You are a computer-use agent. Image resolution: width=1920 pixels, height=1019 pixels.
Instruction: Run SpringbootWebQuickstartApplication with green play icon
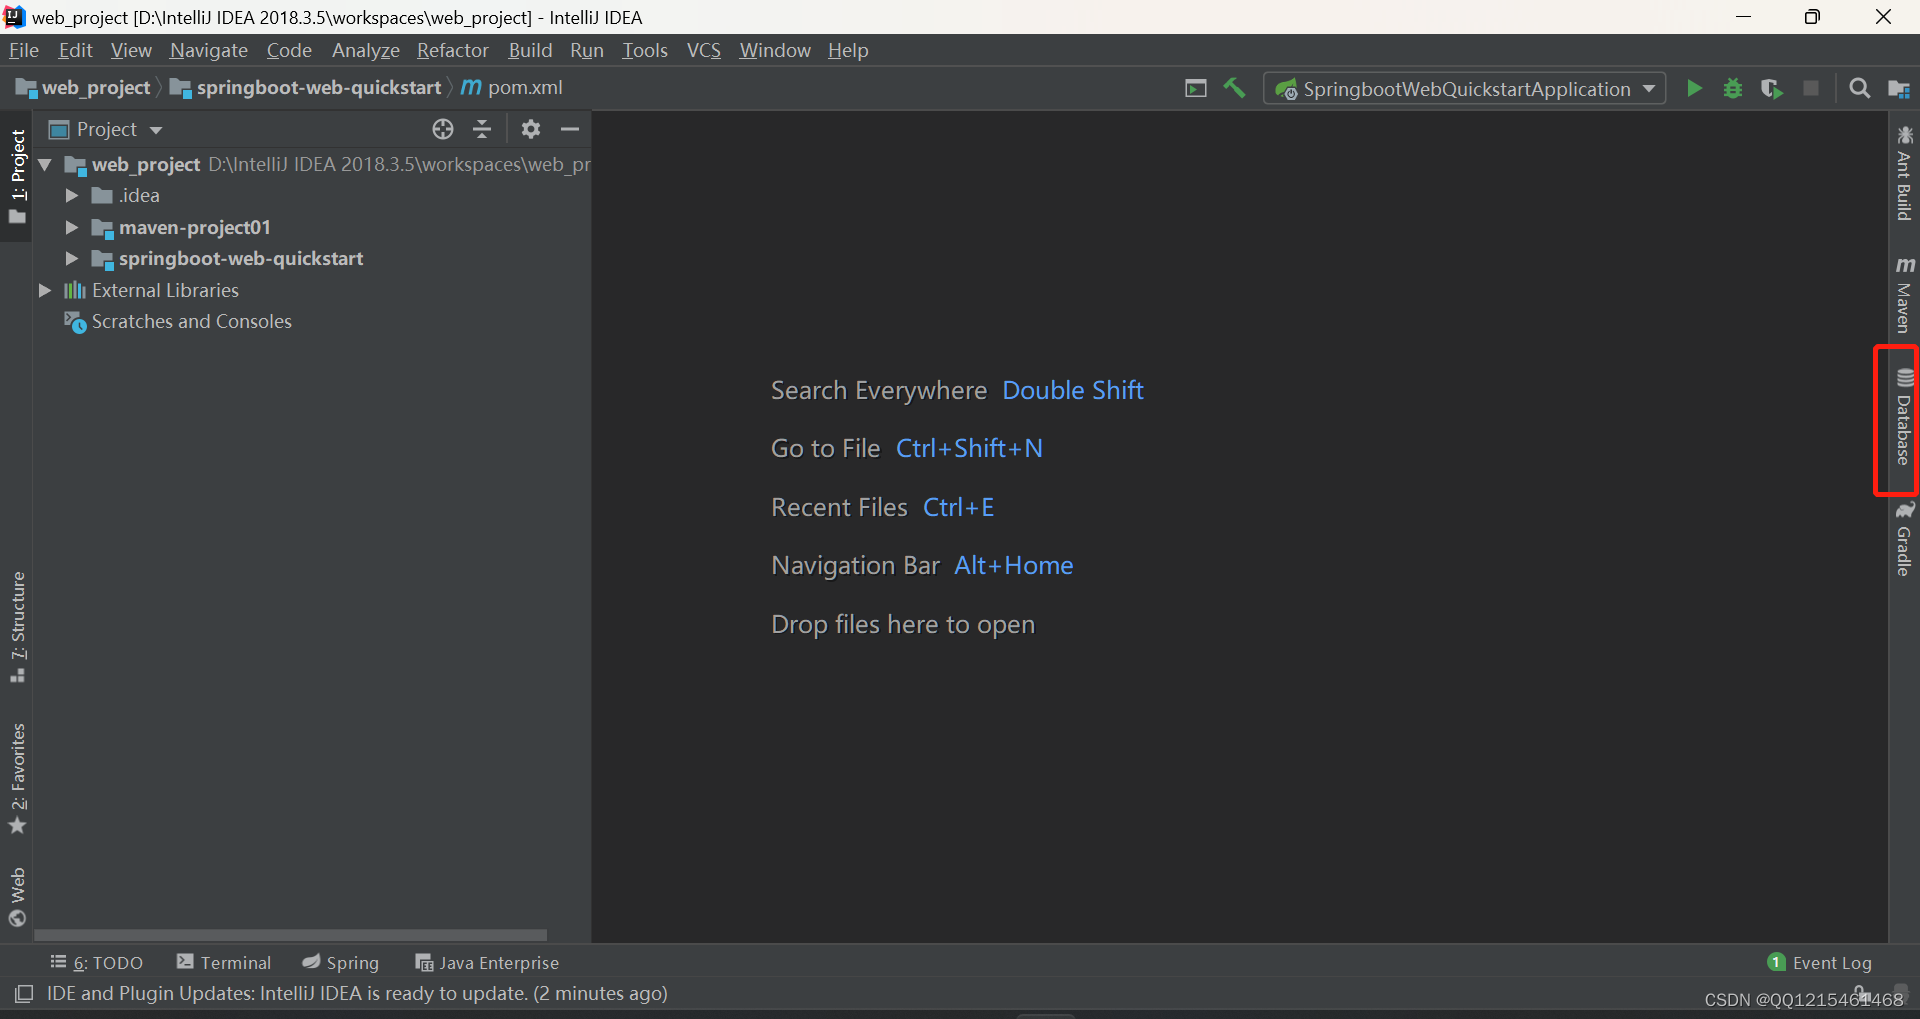(1694, 89)
